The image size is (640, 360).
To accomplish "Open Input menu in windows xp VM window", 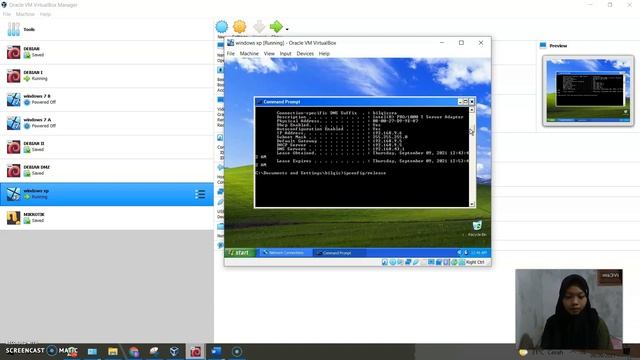I will [285, 53].
